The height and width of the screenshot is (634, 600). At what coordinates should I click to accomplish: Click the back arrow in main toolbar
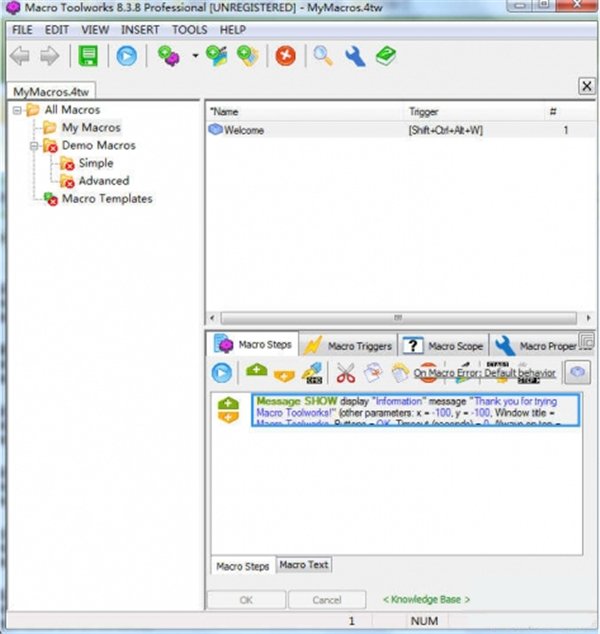click(21, 57)
